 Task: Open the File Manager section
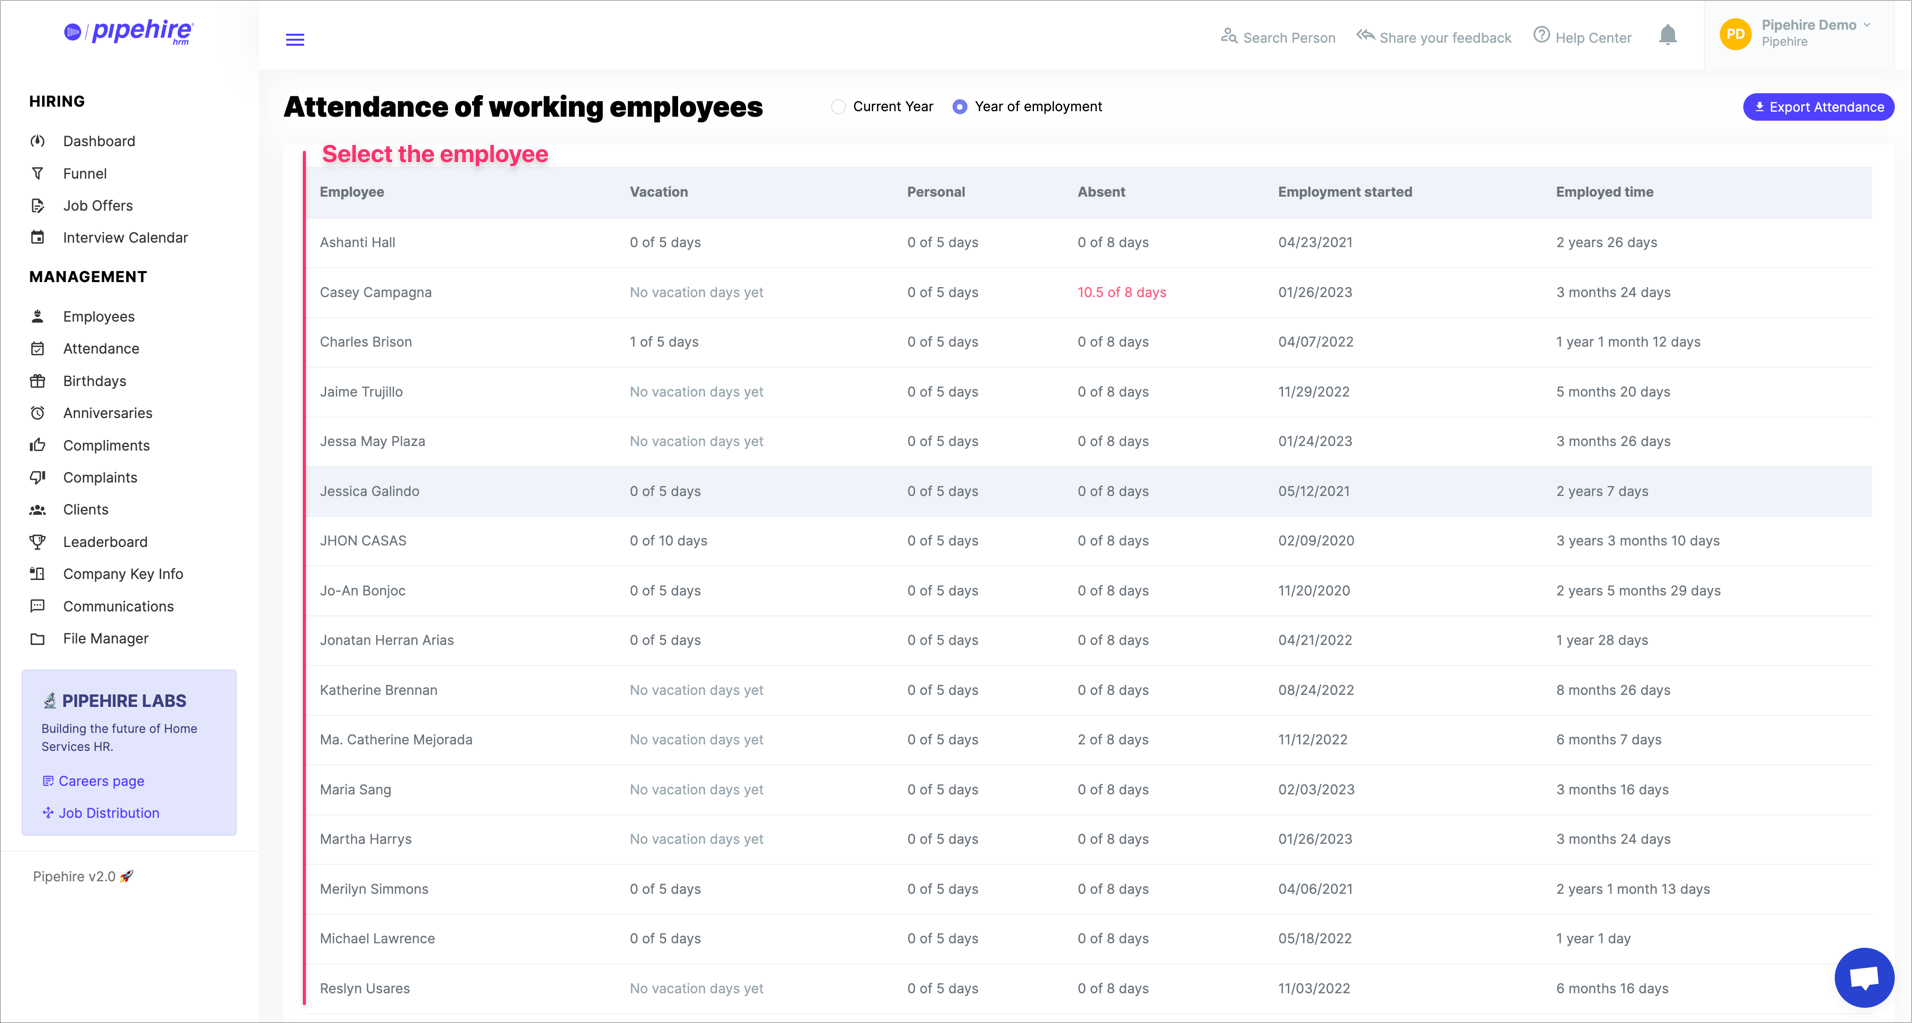103,638
